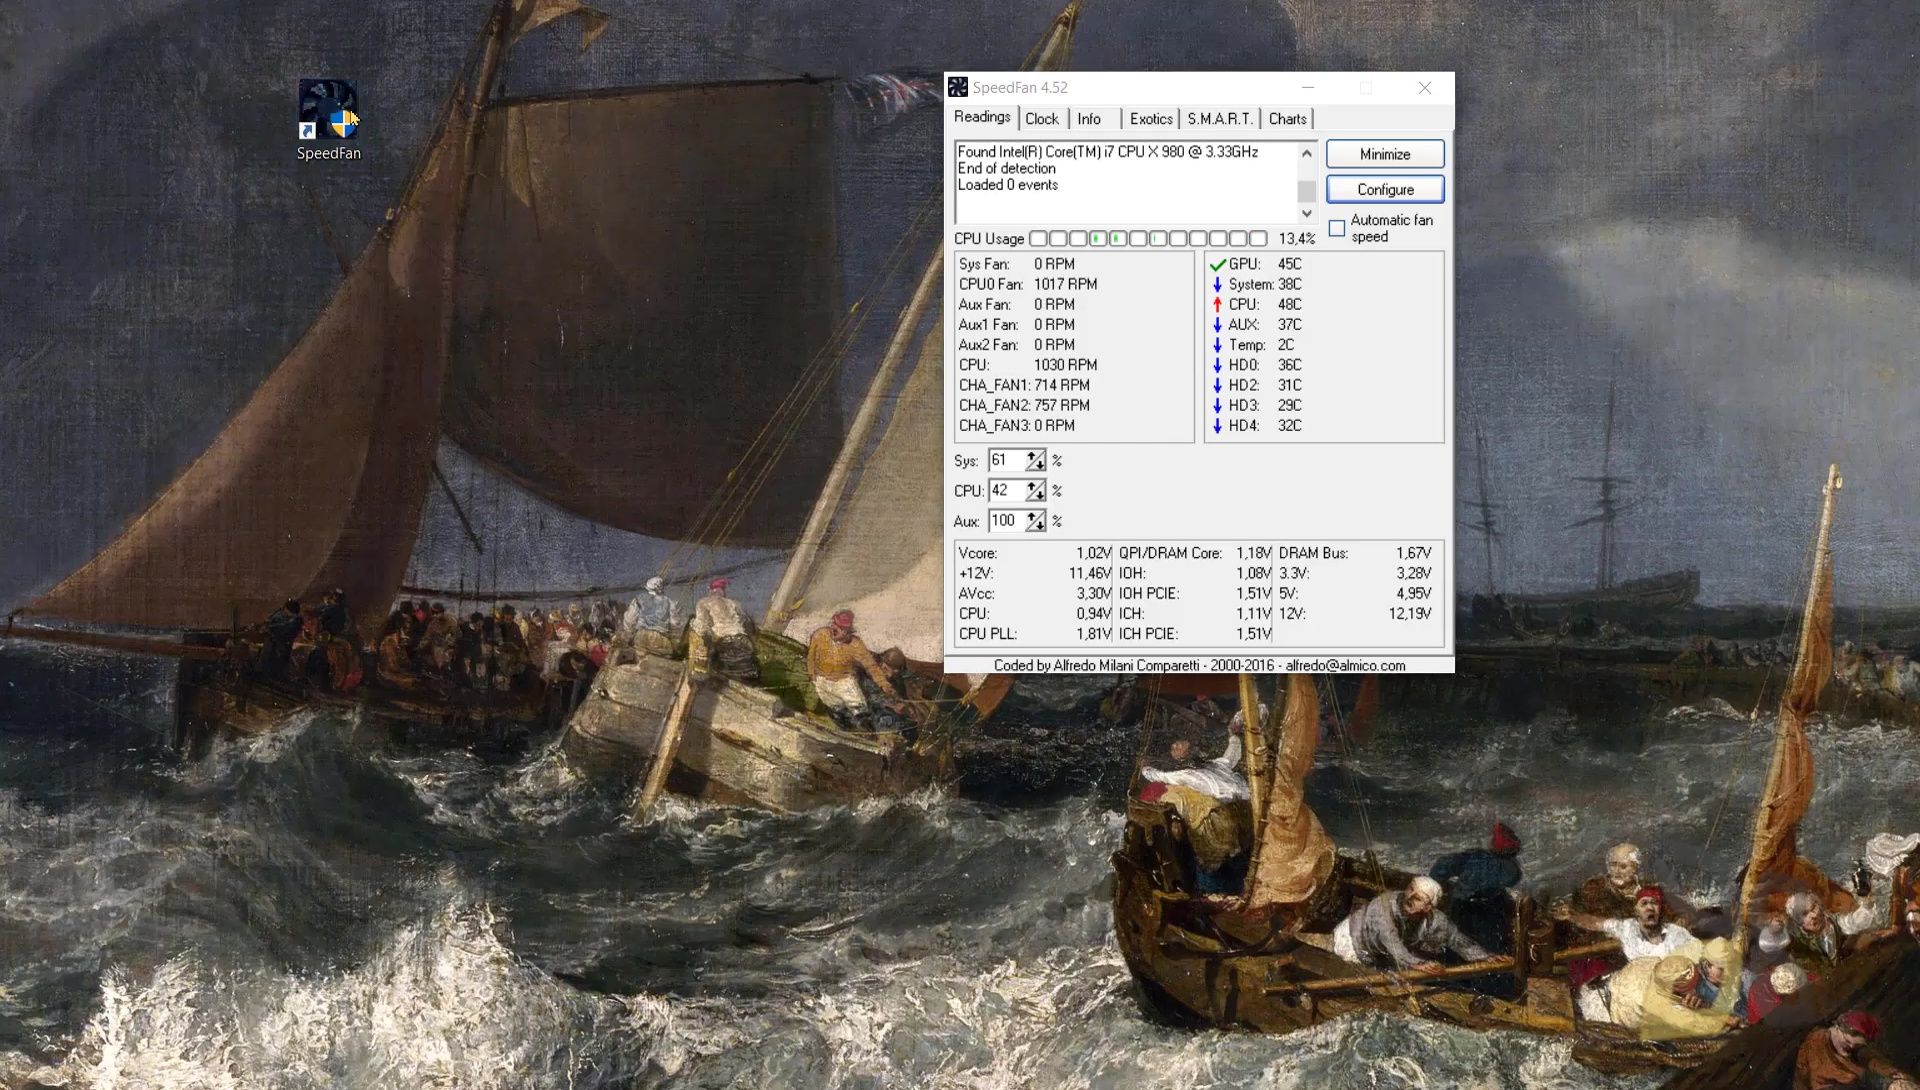Enable the Automatic fan speed checkbox
This screenshot has width=1920, height=1090.
coord(1337,229)
